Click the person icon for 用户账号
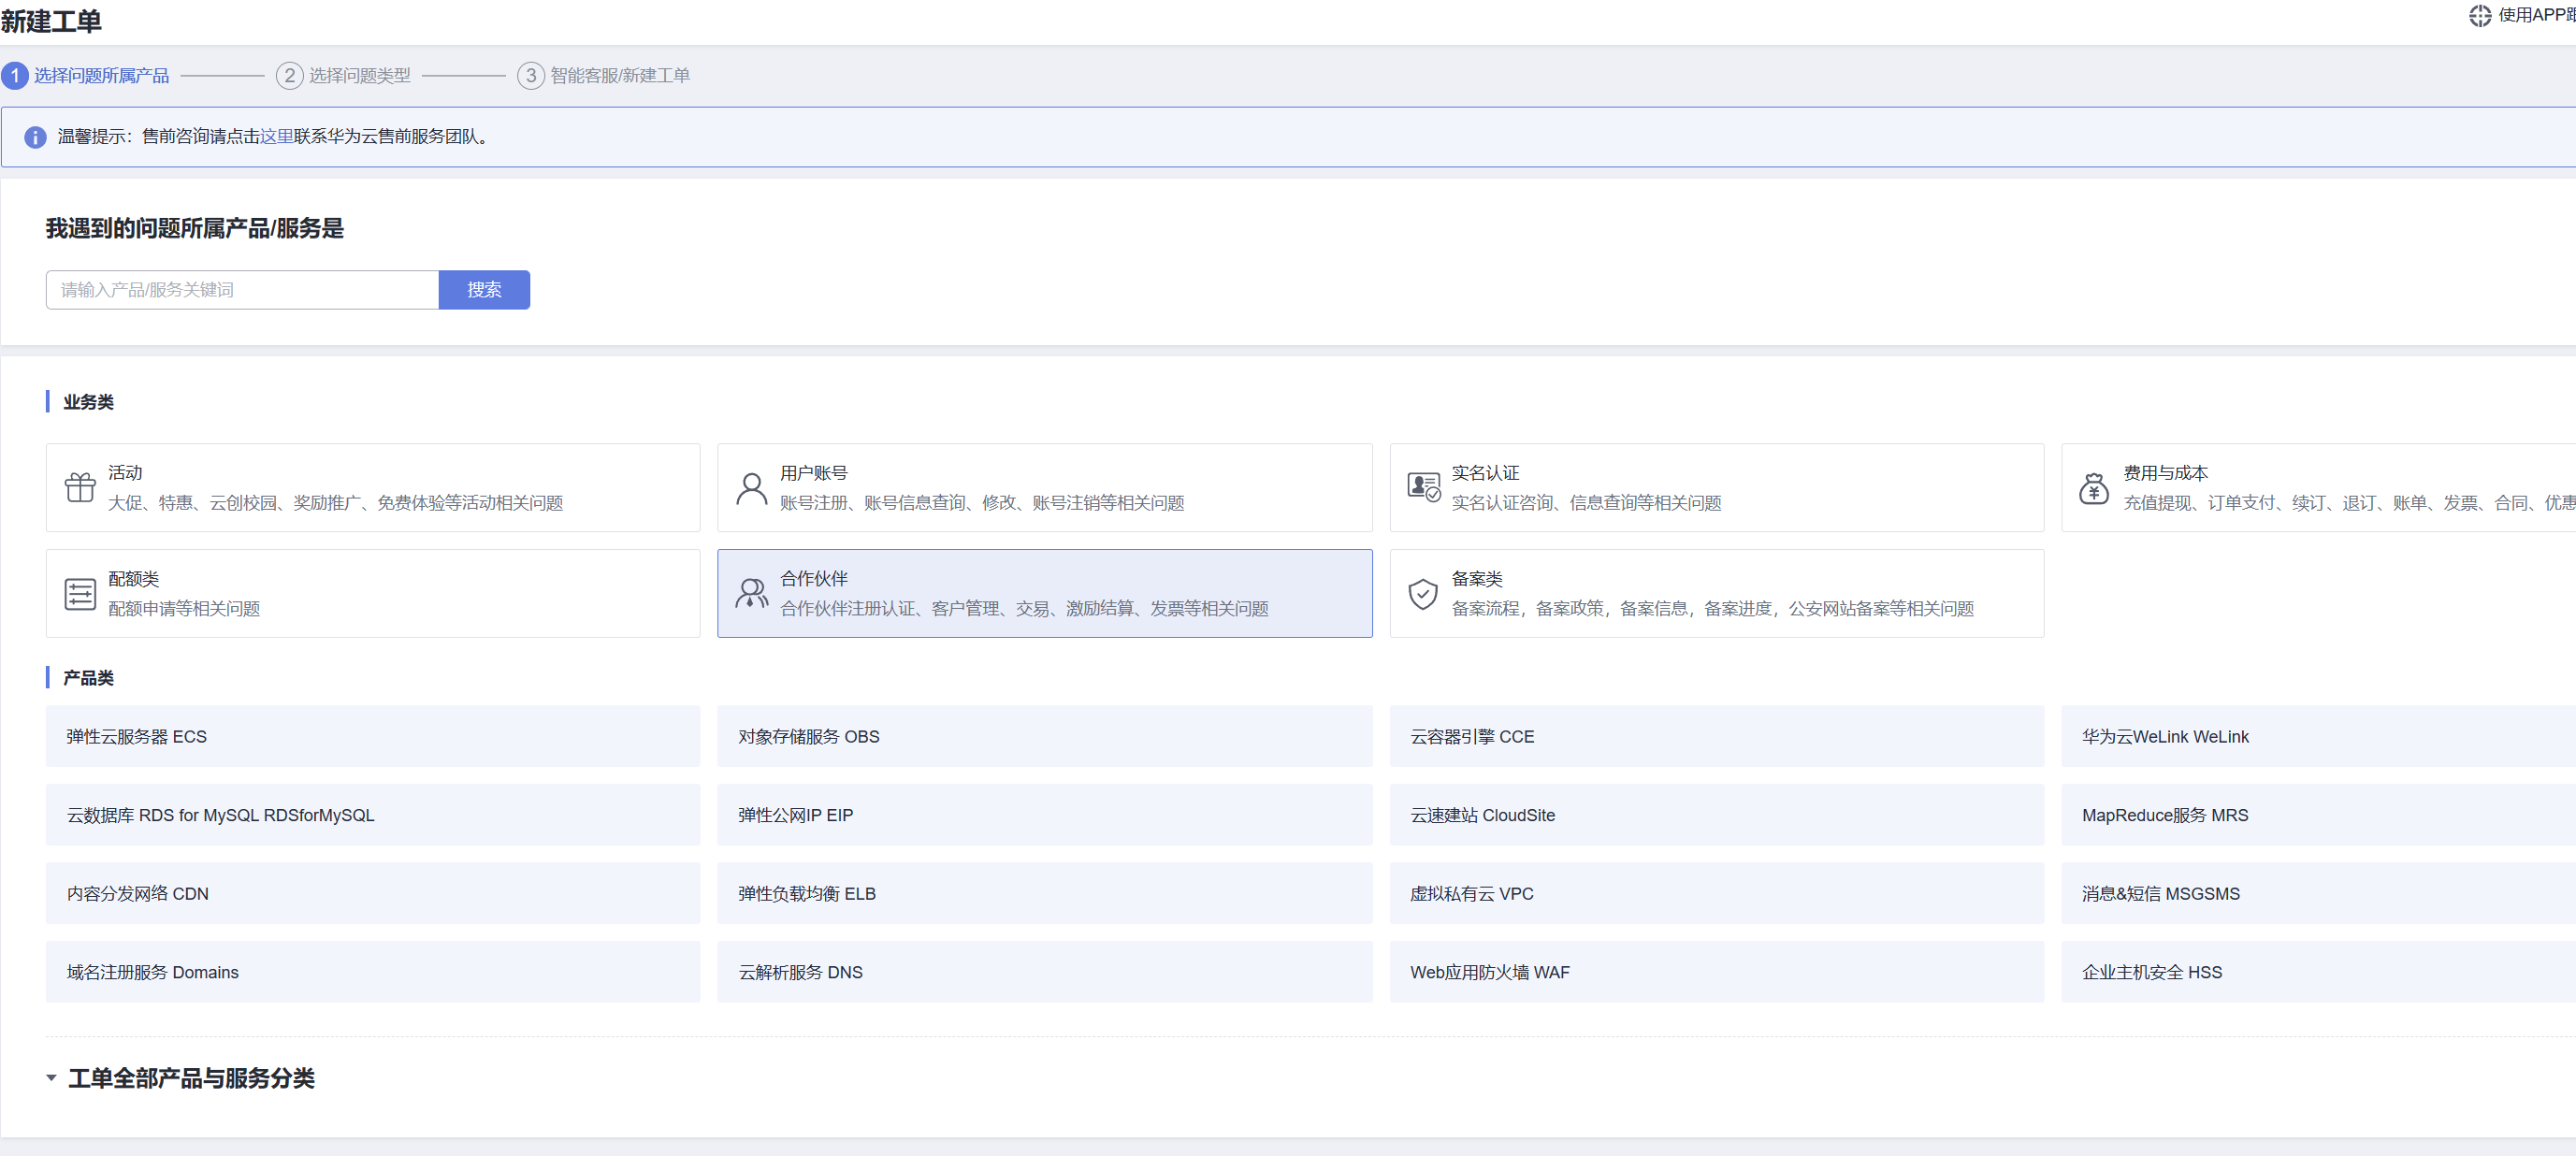 [751, 487]
